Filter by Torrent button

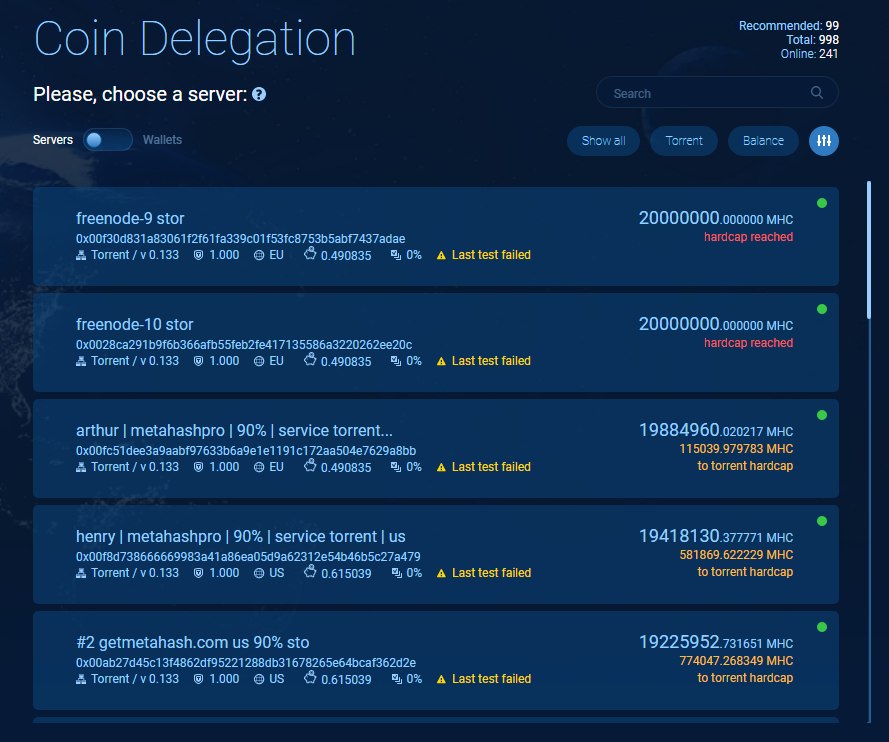[684, 141]
